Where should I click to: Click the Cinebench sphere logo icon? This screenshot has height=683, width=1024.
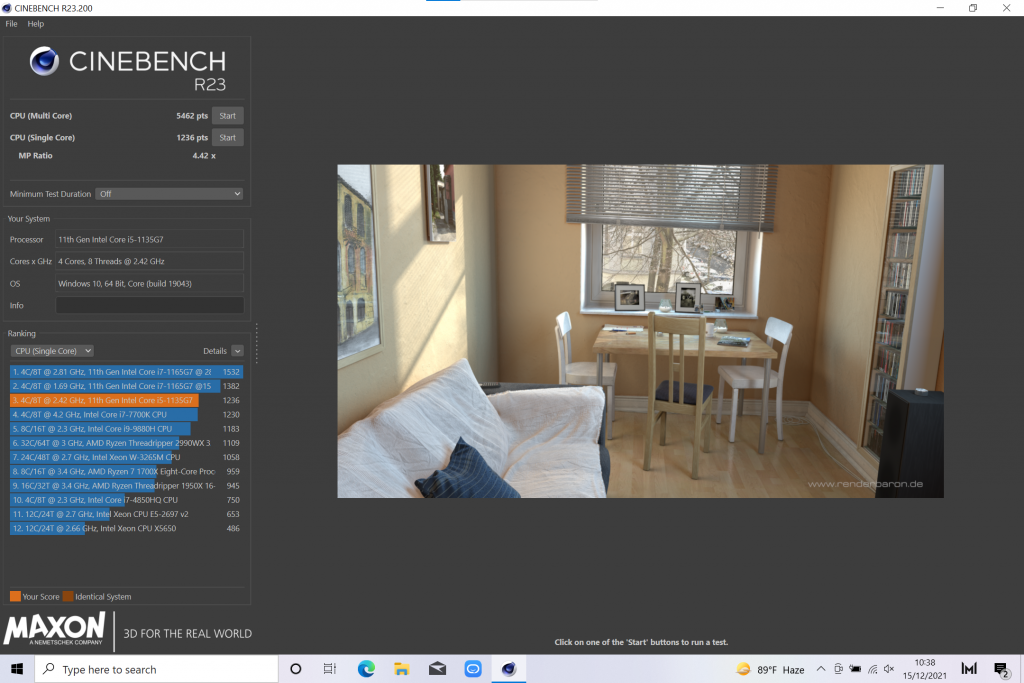(x=44, y=61)
